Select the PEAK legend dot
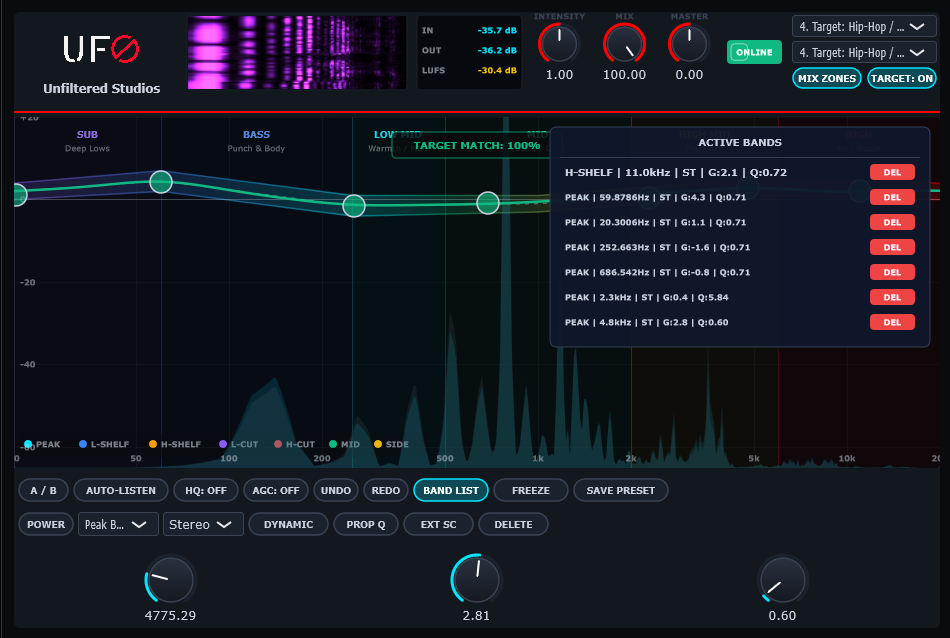Screen dimensions: 950x638 (28, 444)
